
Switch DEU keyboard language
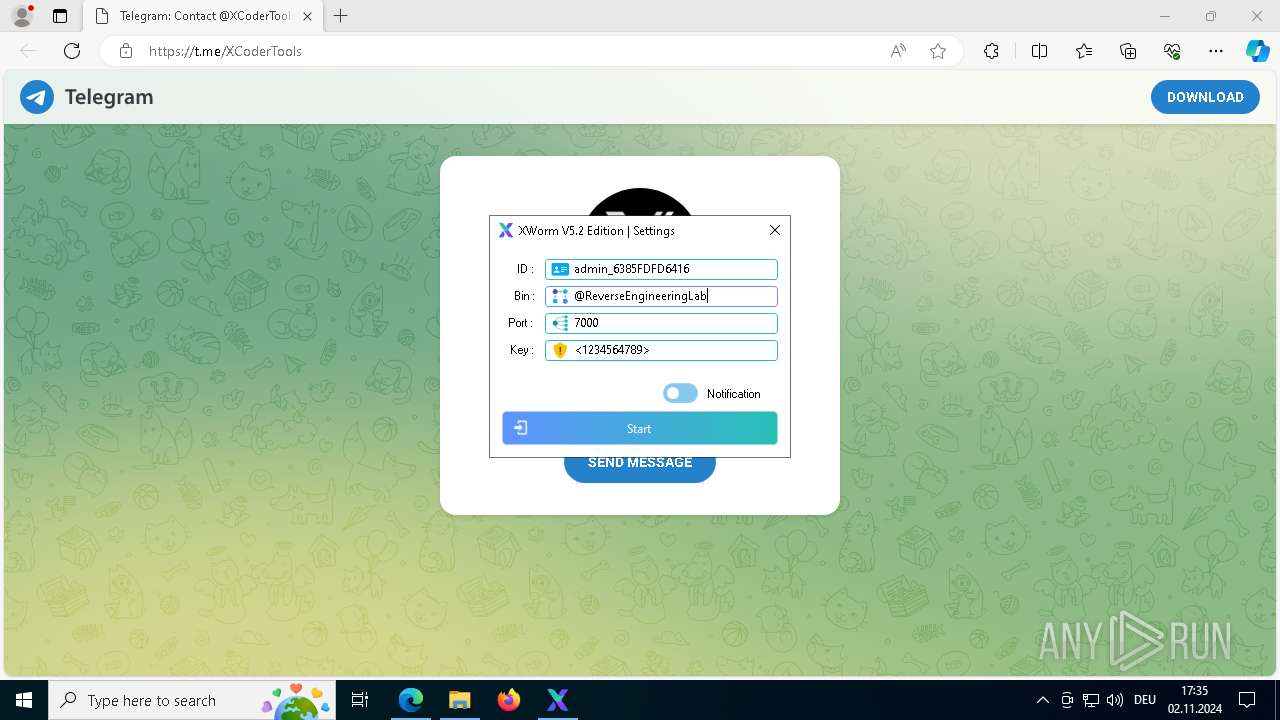[x=1145, y=700]
